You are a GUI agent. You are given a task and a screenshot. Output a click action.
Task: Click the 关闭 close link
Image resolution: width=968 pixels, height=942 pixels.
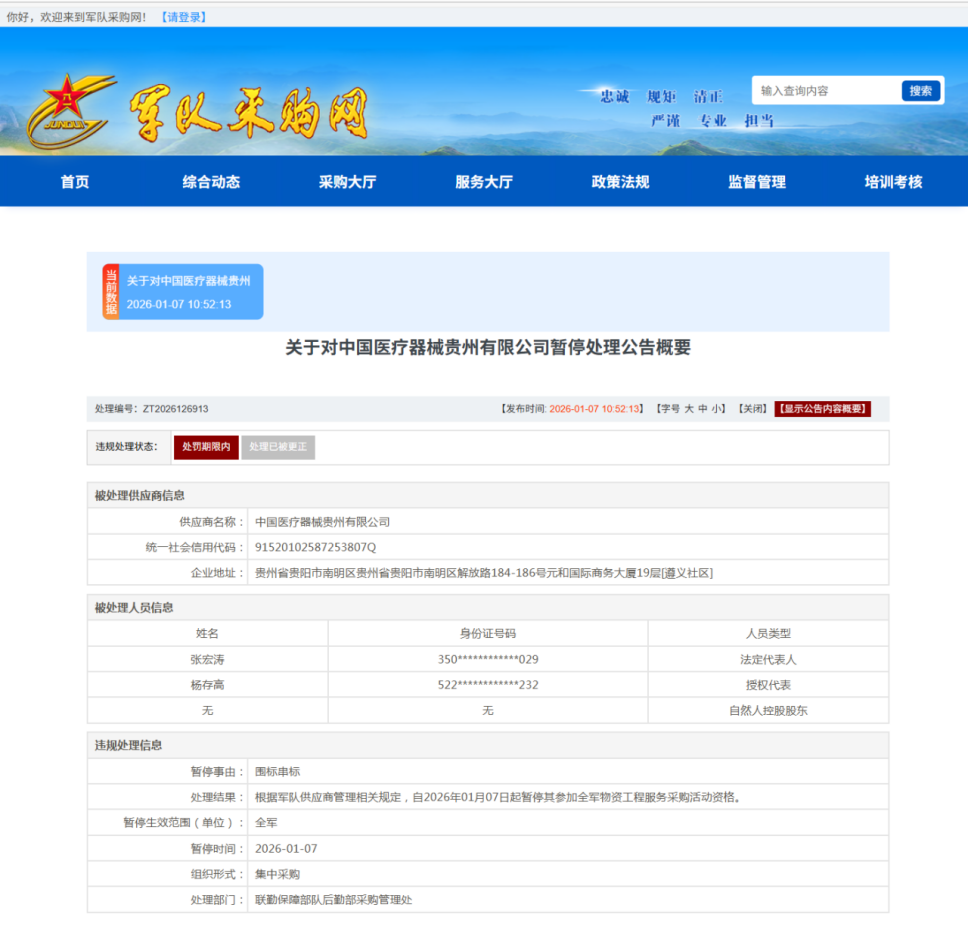753,409
